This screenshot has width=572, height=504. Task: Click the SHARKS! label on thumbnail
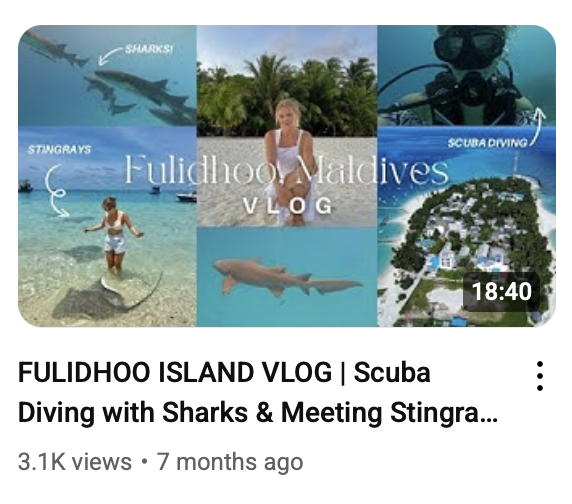(149, 49)
